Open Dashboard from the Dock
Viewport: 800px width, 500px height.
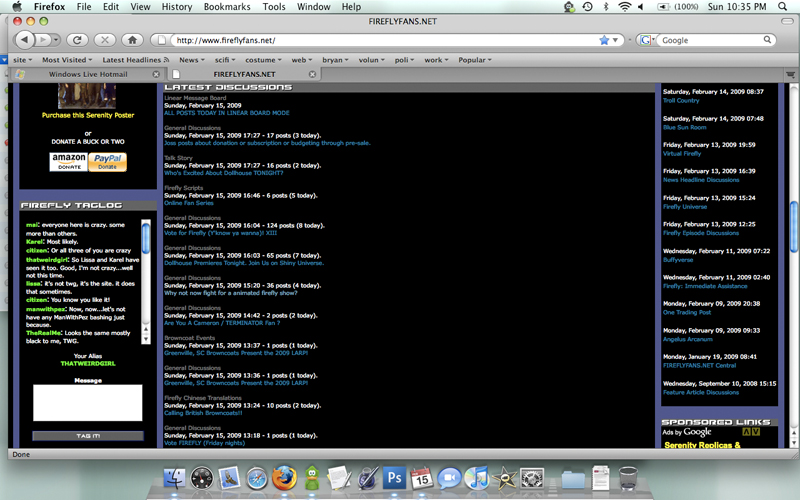(202, 479)
